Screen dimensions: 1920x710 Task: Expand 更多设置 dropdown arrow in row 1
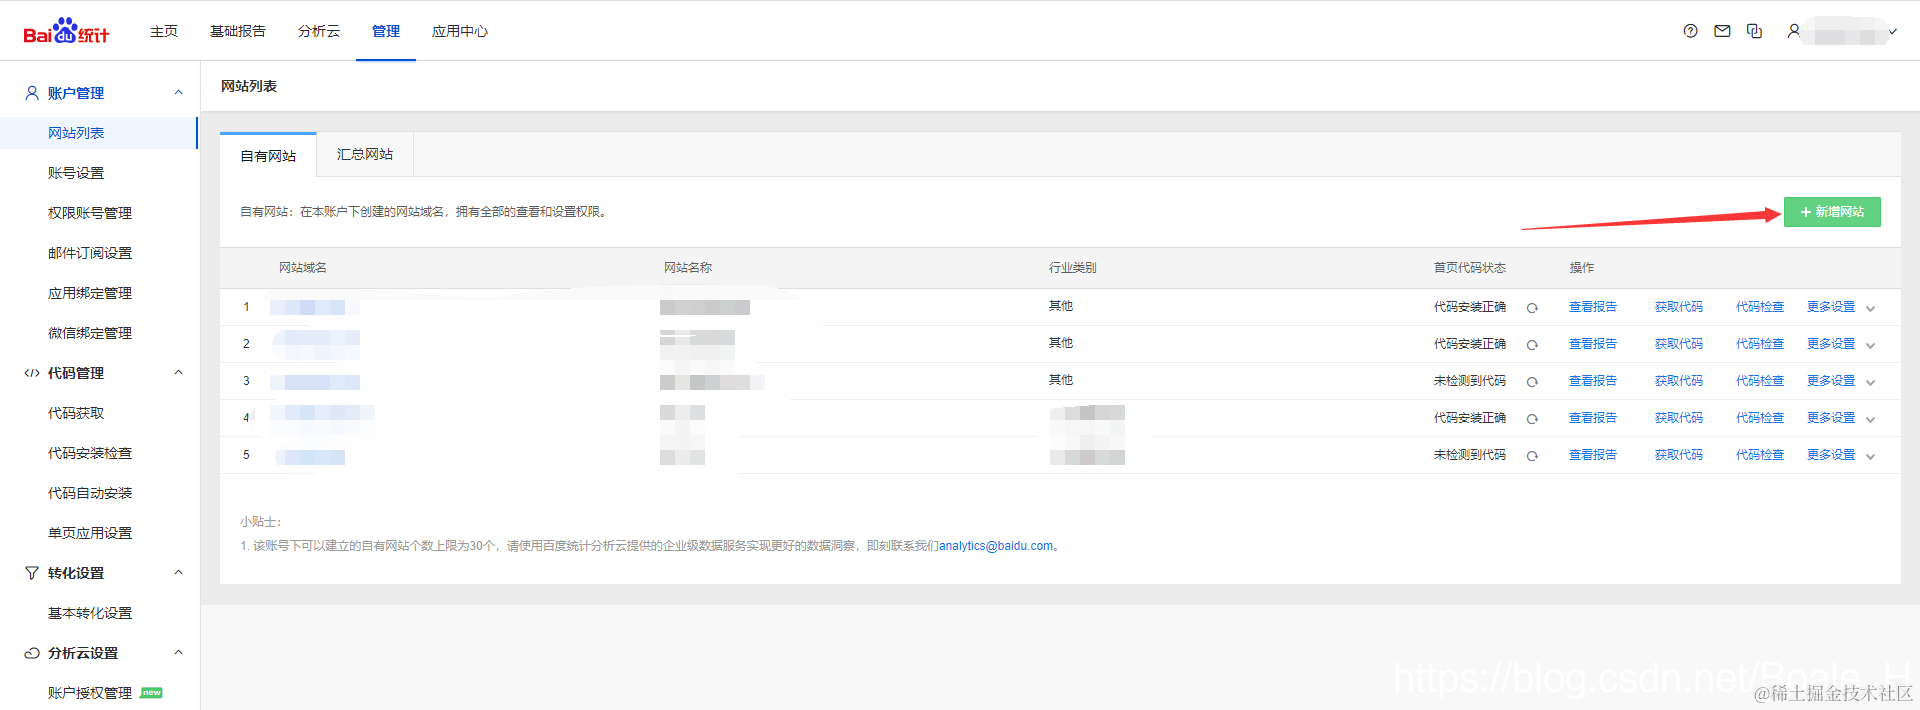(1870, 308)
